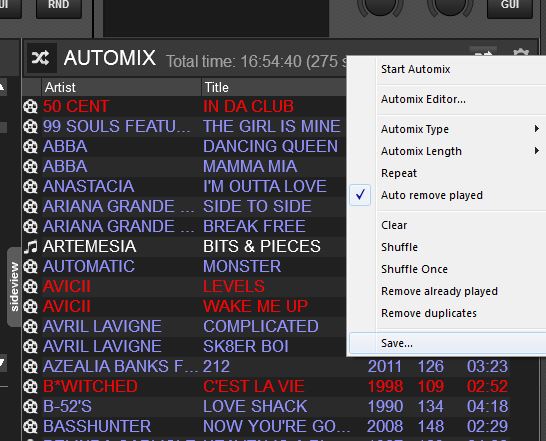Select the track LOVE SHACK
546x441 pixels.
[255, 407]
